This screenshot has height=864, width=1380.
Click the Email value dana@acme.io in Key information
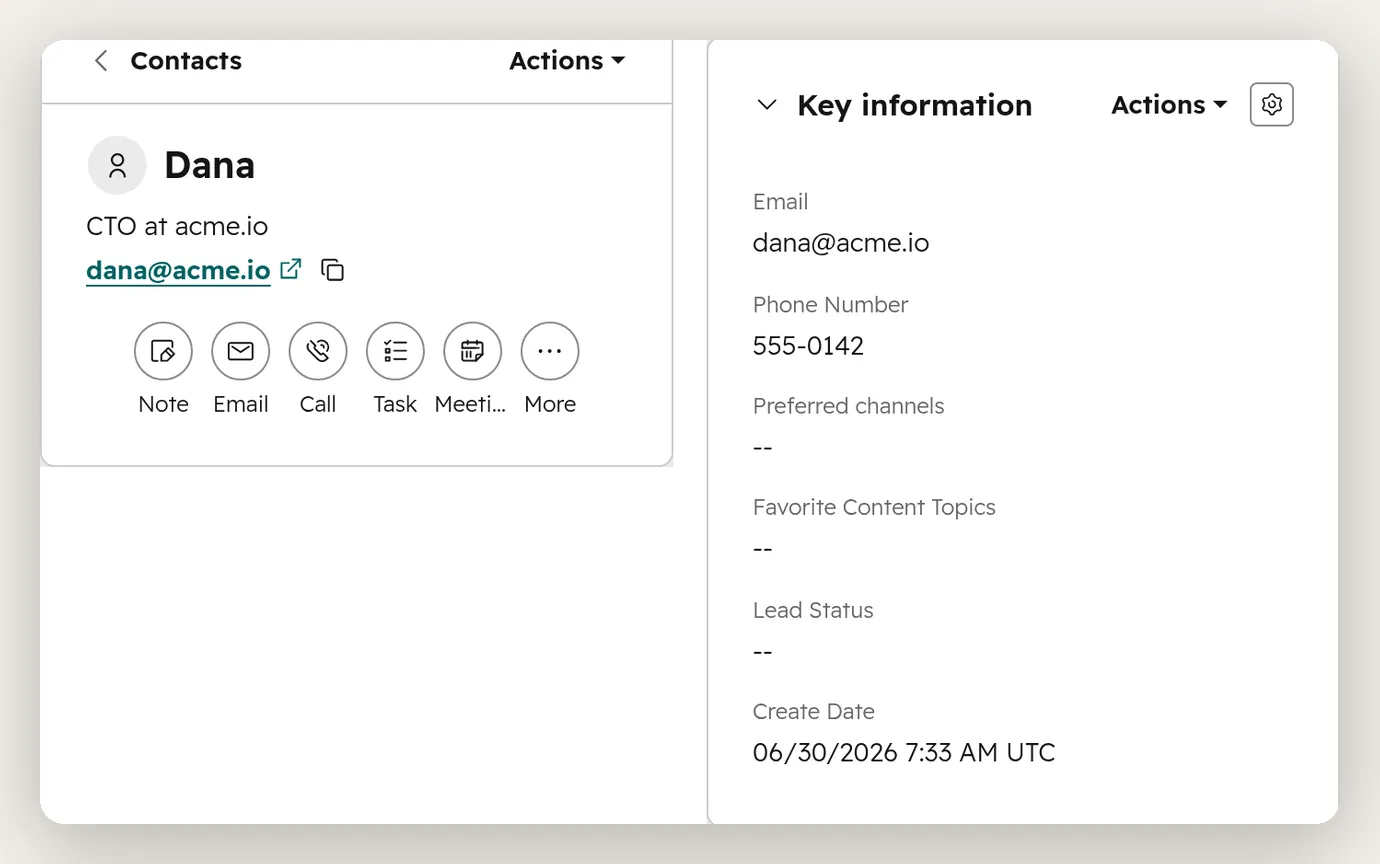click(841, 243)
